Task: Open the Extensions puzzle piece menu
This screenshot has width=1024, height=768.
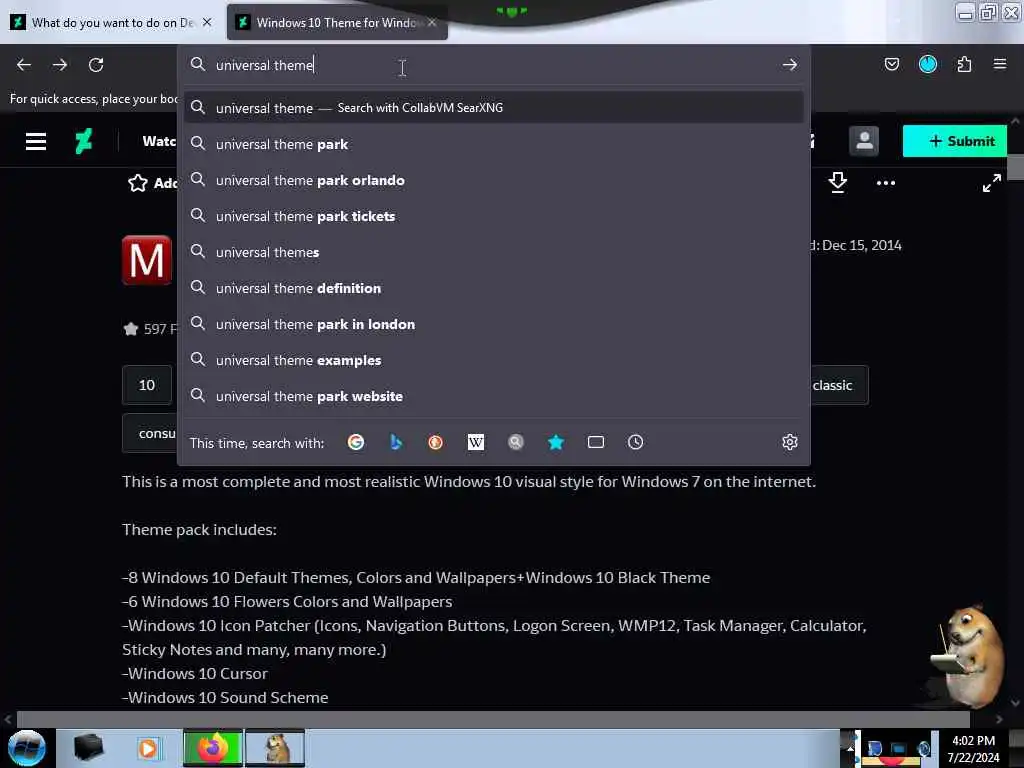Action: click(964, 64)
